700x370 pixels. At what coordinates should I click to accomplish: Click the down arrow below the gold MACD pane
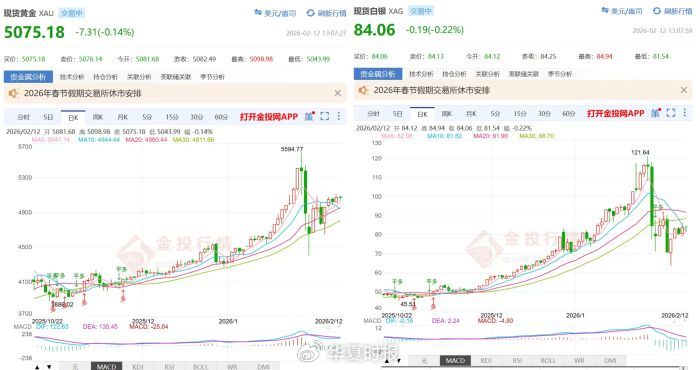[x=49, y=367]
